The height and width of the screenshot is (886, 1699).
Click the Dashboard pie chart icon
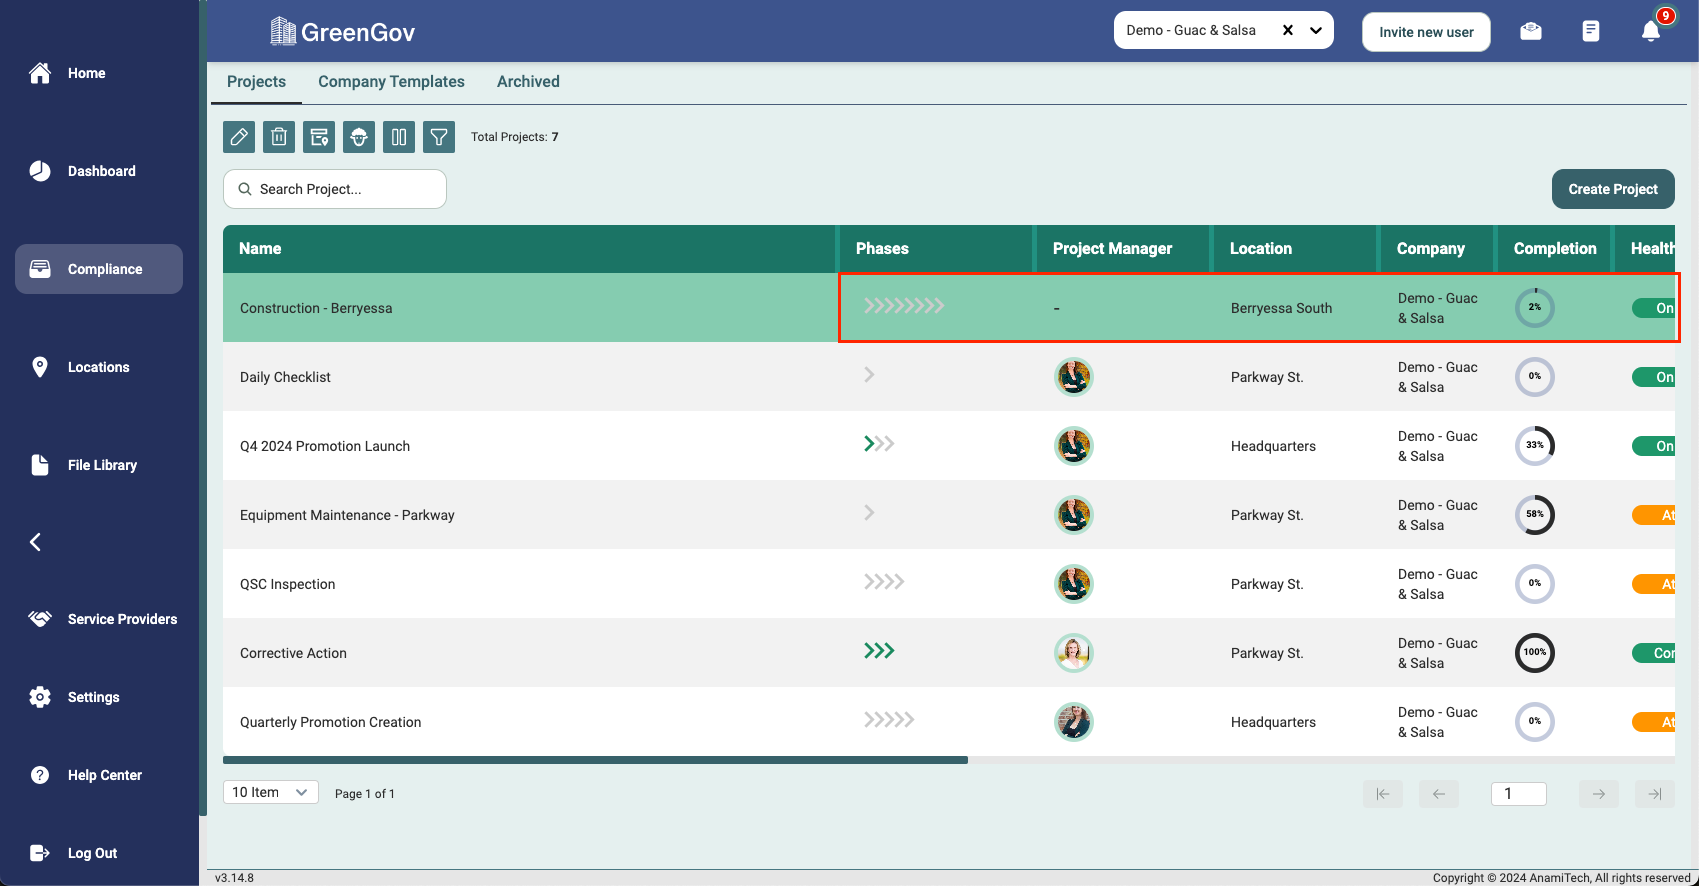(40, 171)
